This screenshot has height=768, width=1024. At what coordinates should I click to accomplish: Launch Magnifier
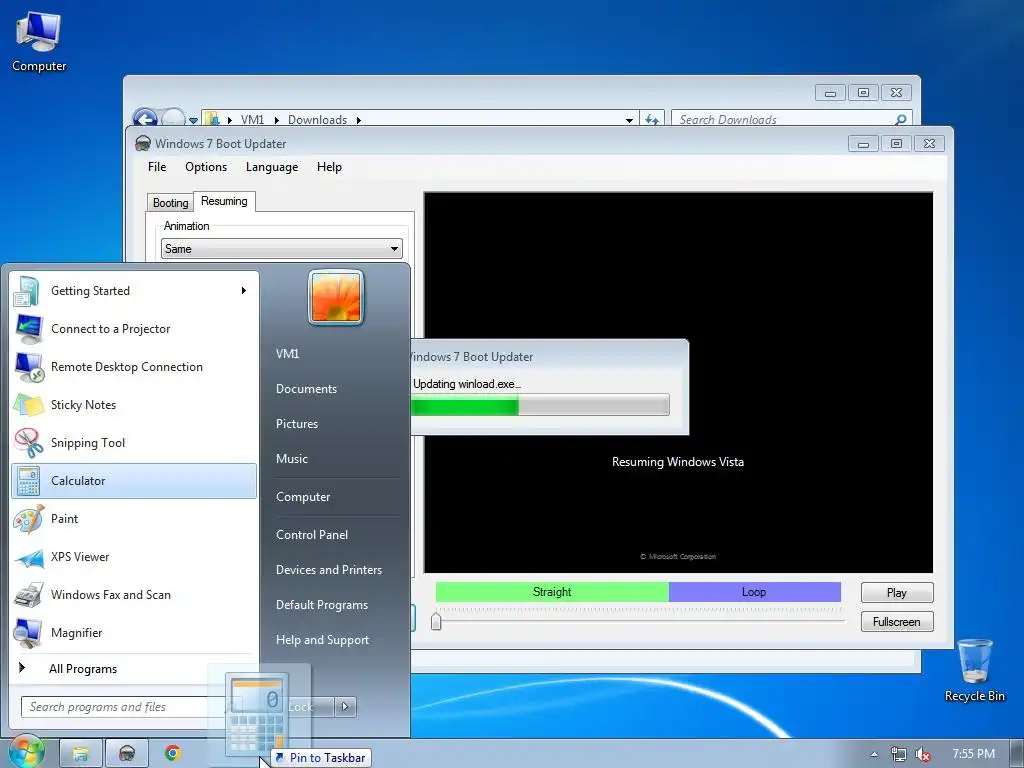click(134, 632)
